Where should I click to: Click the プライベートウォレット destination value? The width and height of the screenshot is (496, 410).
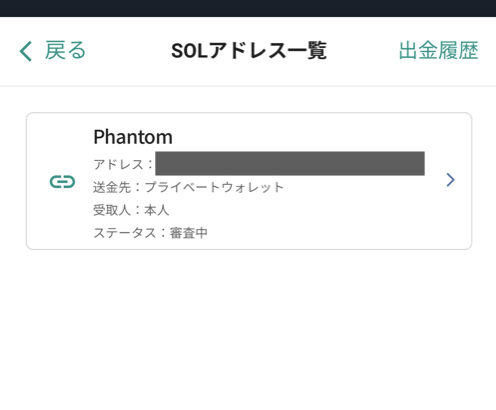click(x=214, y=187)
